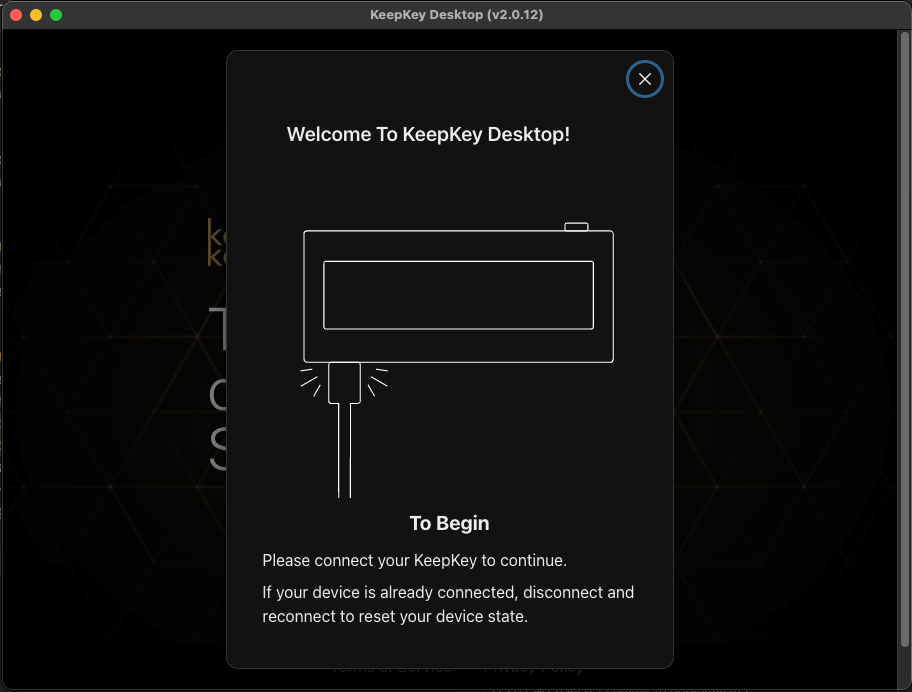Close the Welcome To KeepKey Desktop dialog
The height and width of the screenshot is (692, 912).
[644, 79]
